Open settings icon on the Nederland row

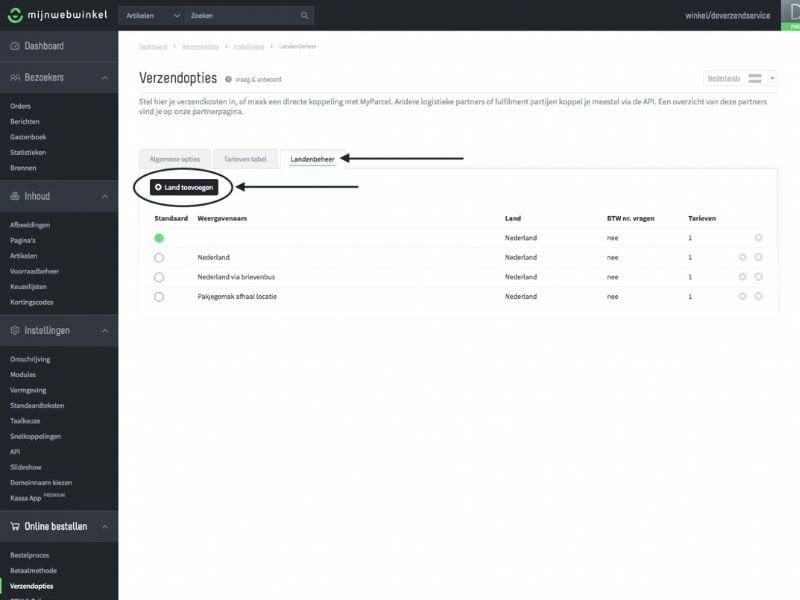pos(742,257)
